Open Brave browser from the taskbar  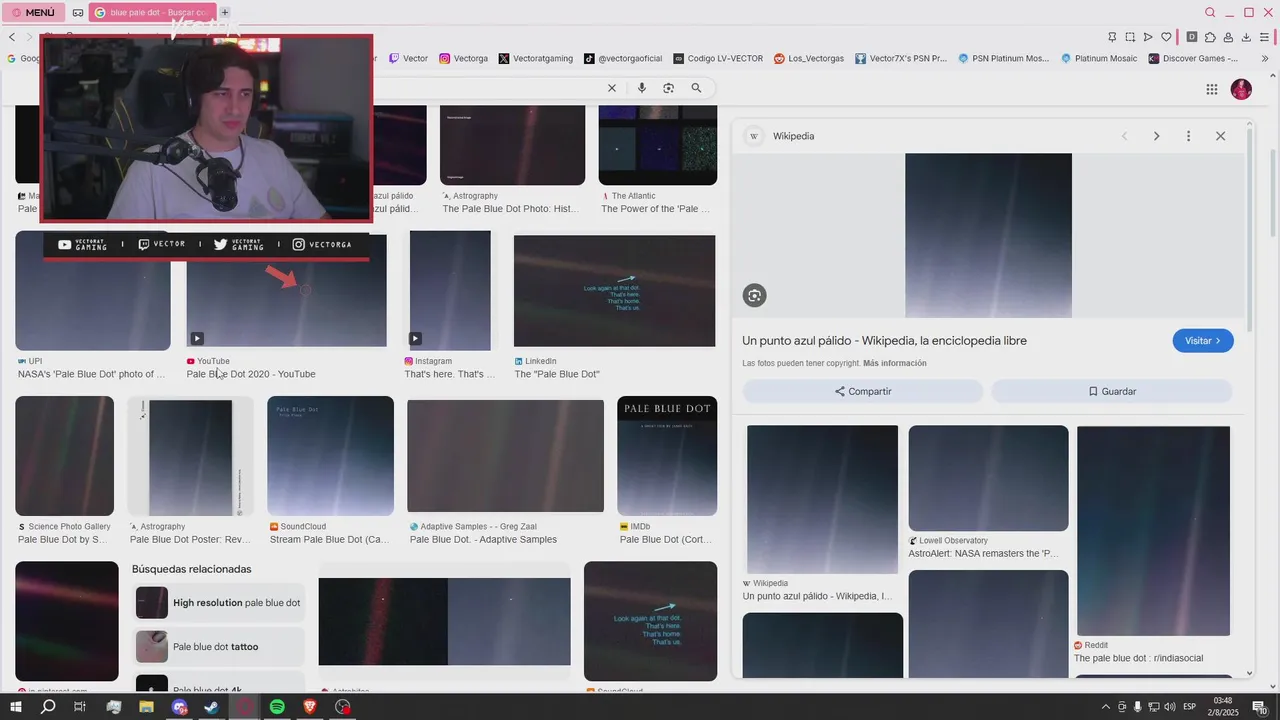[x=310, y=707]
